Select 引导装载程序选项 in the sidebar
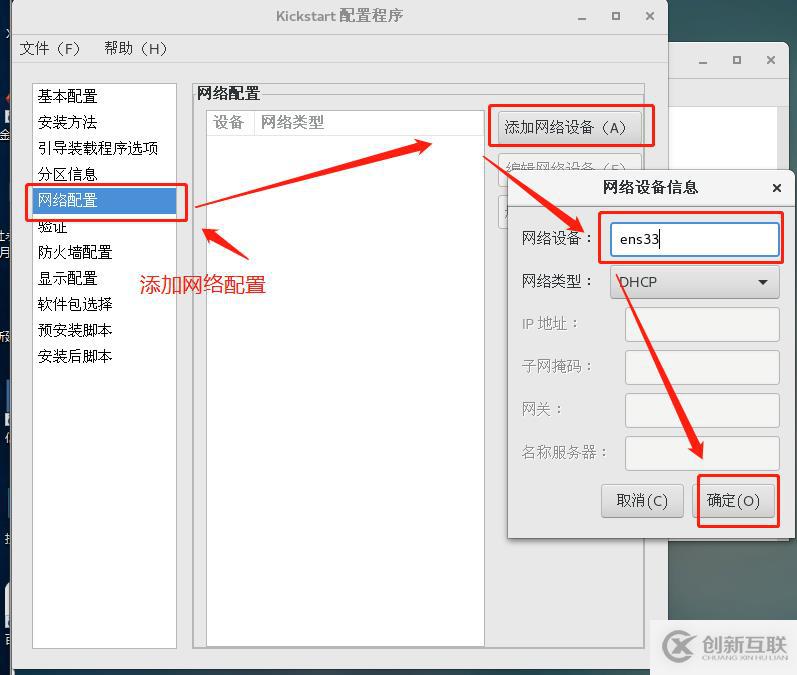 (105, 148)
